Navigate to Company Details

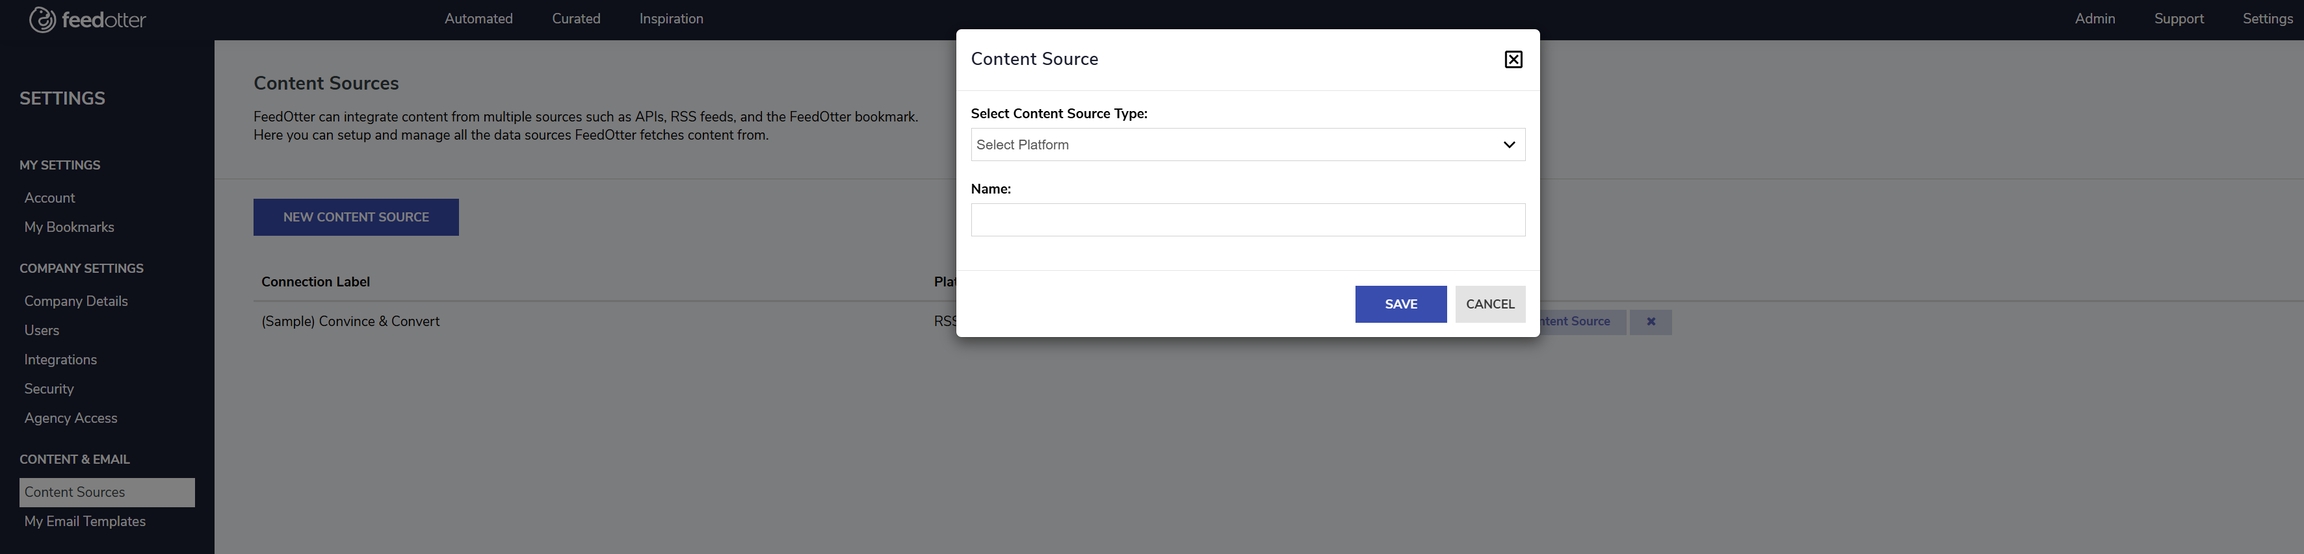(x=76, y=301)
